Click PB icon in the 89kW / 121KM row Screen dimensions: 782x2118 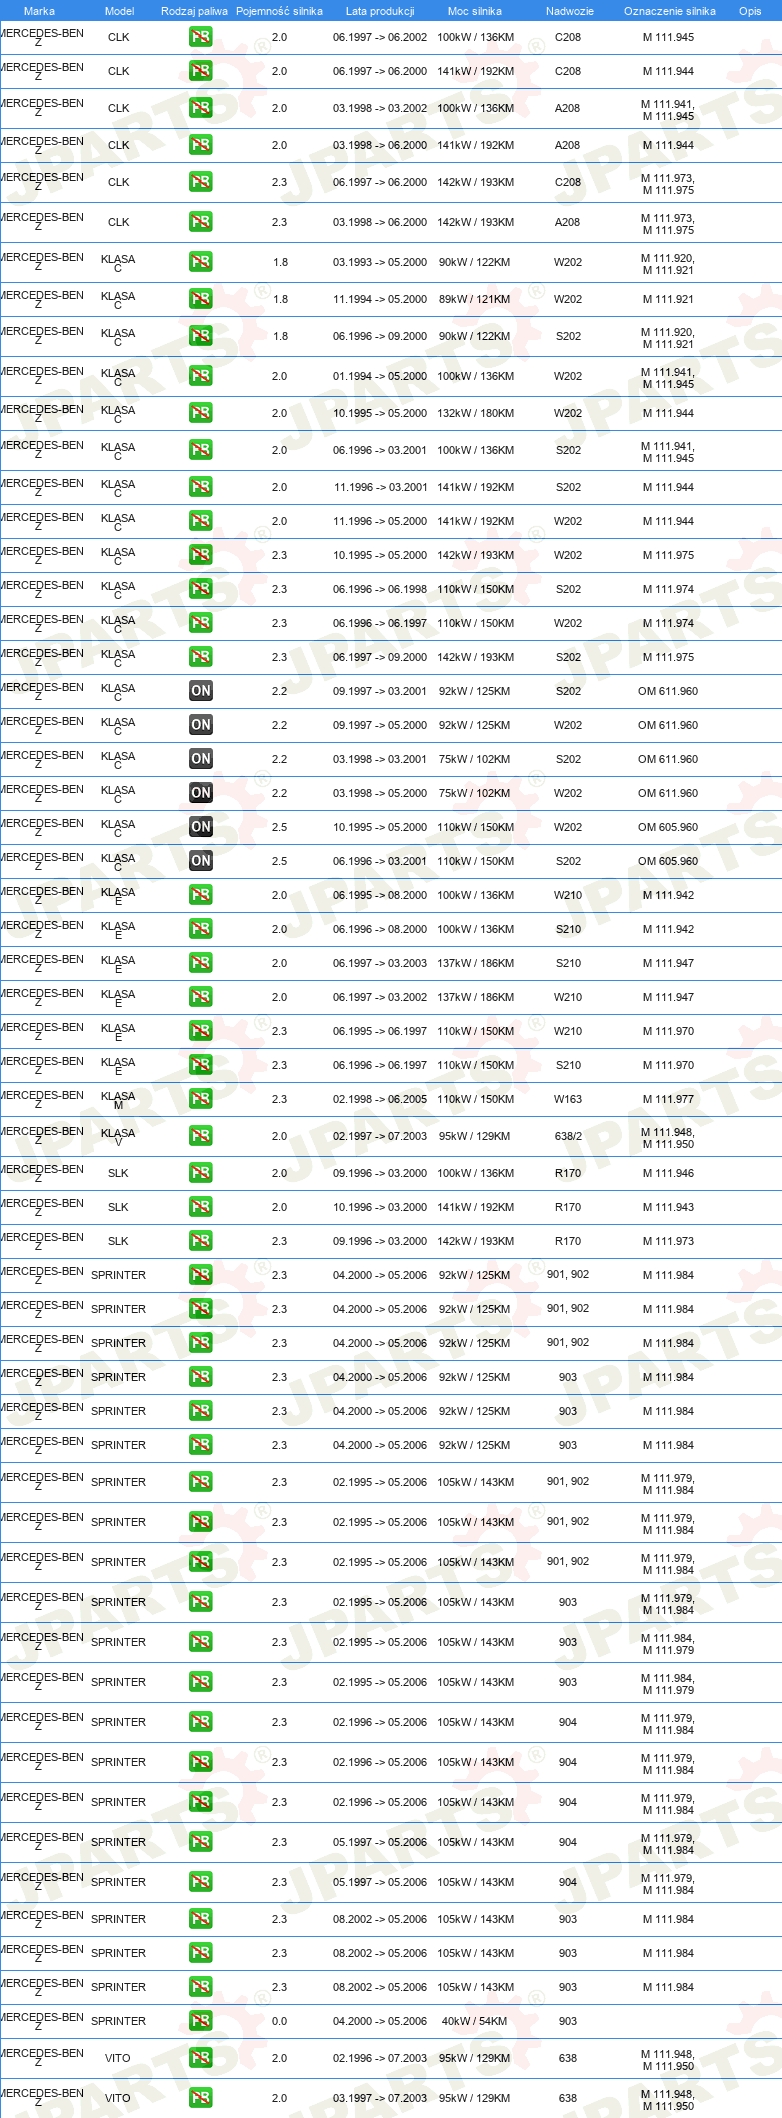pyautogui.click(x=200, y=299)
